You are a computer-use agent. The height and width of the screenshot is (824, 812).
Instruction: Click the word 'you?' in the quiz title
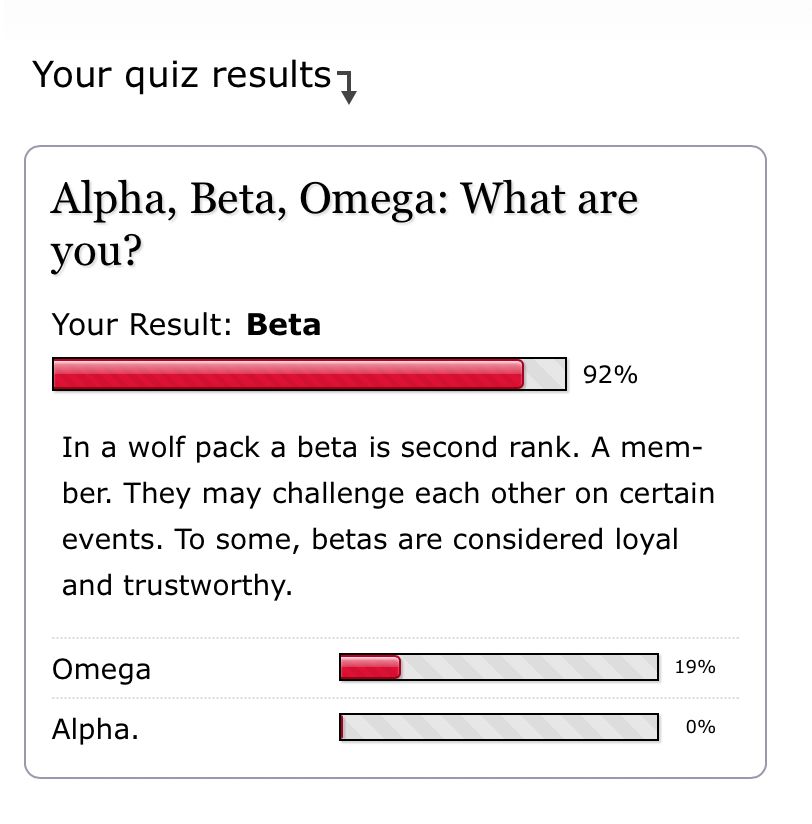(96, 251)
